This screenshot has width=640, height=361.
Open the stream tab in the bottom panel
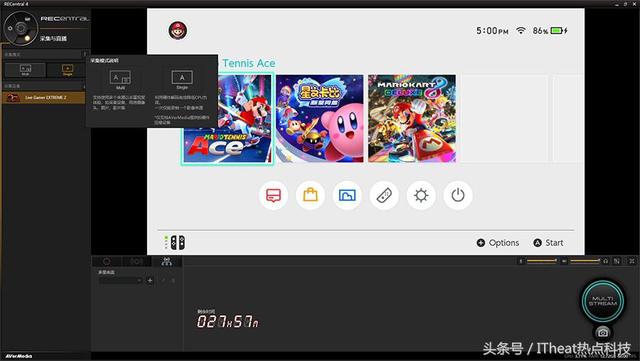pyautogui.click(x=136, y=261)
